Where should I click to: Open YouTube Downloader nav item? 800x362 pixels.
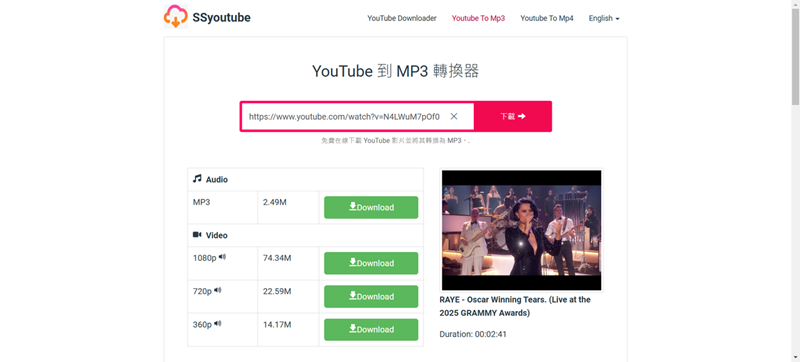(402, 18)
